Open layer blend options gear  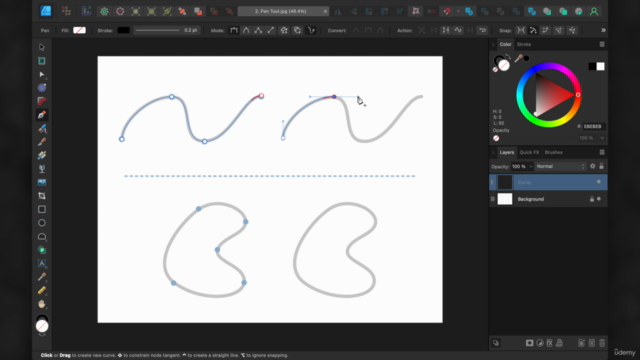[593, 166]
